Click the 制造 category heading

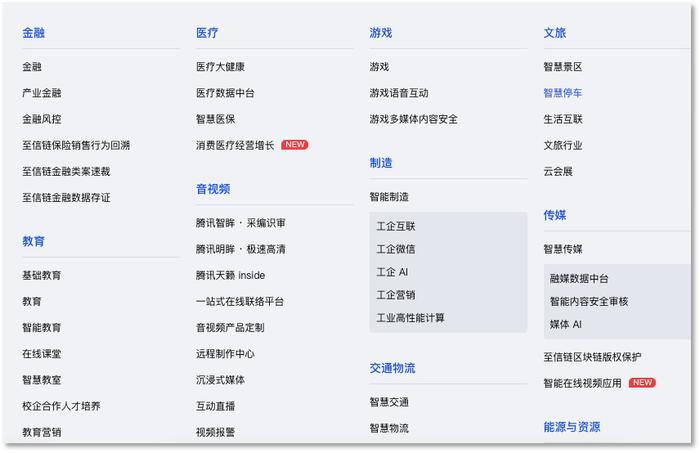381,163
